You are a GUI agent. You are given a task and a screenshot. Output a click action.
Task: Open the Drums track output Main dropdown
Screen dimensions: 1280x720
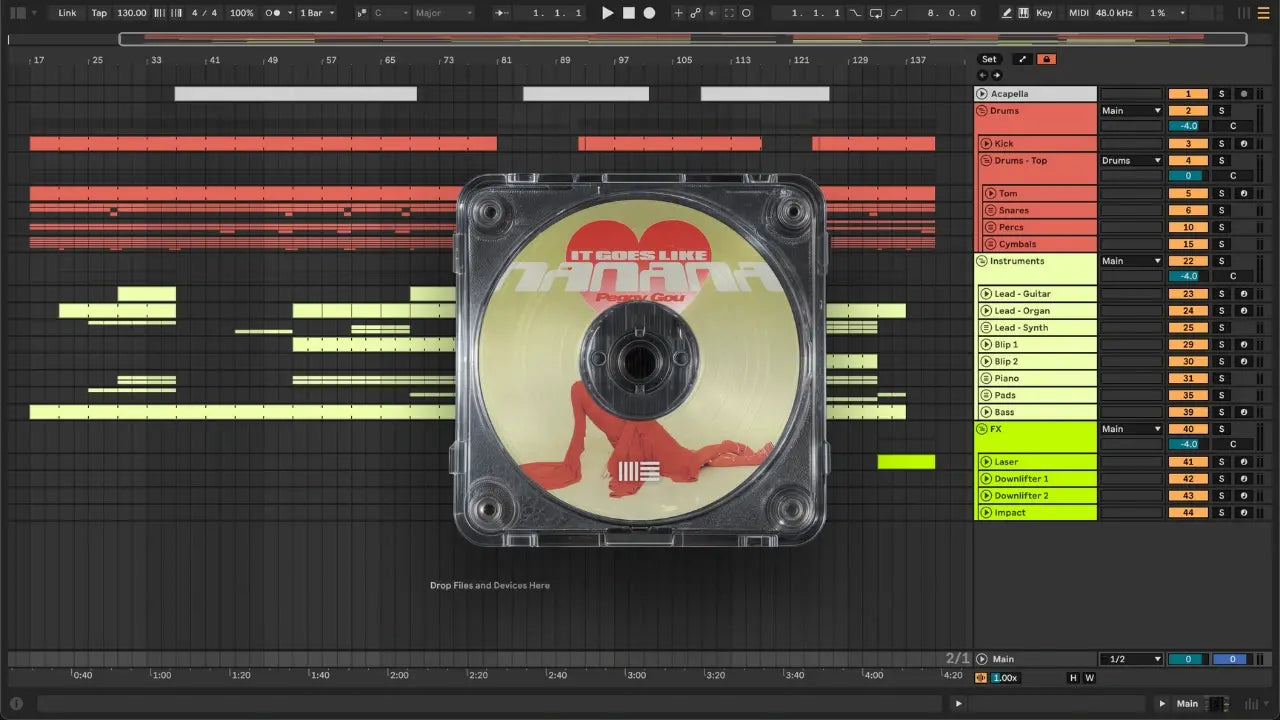[x=1131, y=111]
